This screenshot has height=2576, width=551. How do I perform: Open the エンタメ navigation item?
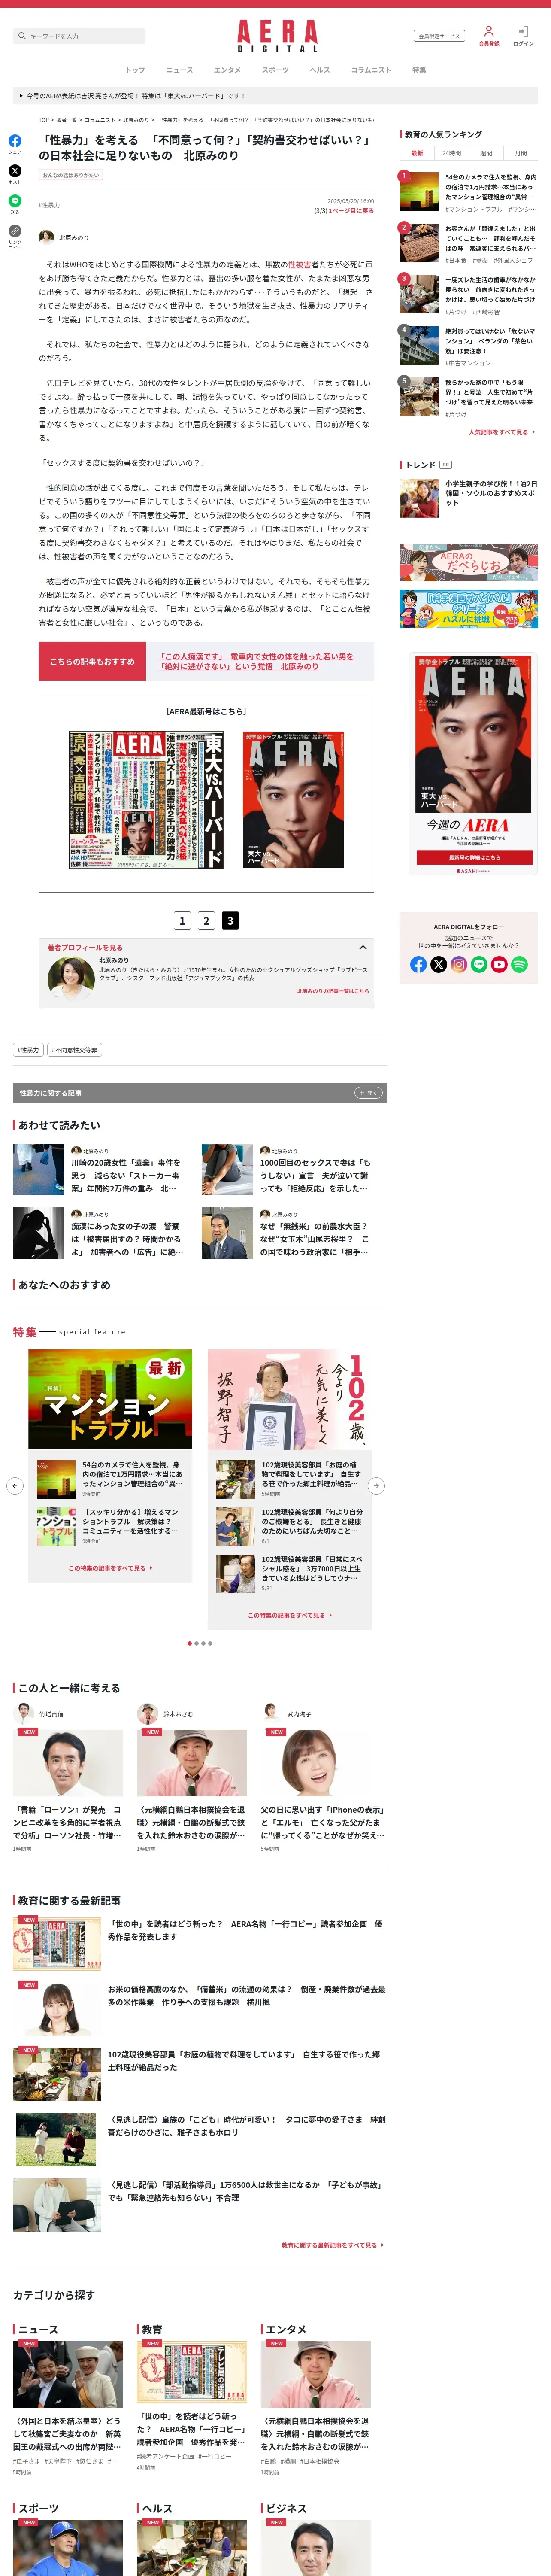[x=227, y=70]
